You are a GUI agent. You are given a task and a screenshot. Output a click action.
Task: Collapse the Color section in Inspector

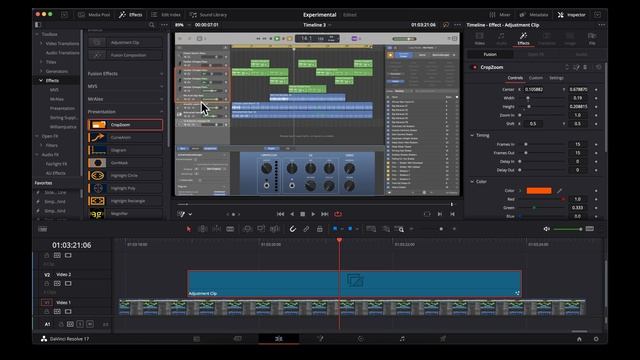coord(472,182)
